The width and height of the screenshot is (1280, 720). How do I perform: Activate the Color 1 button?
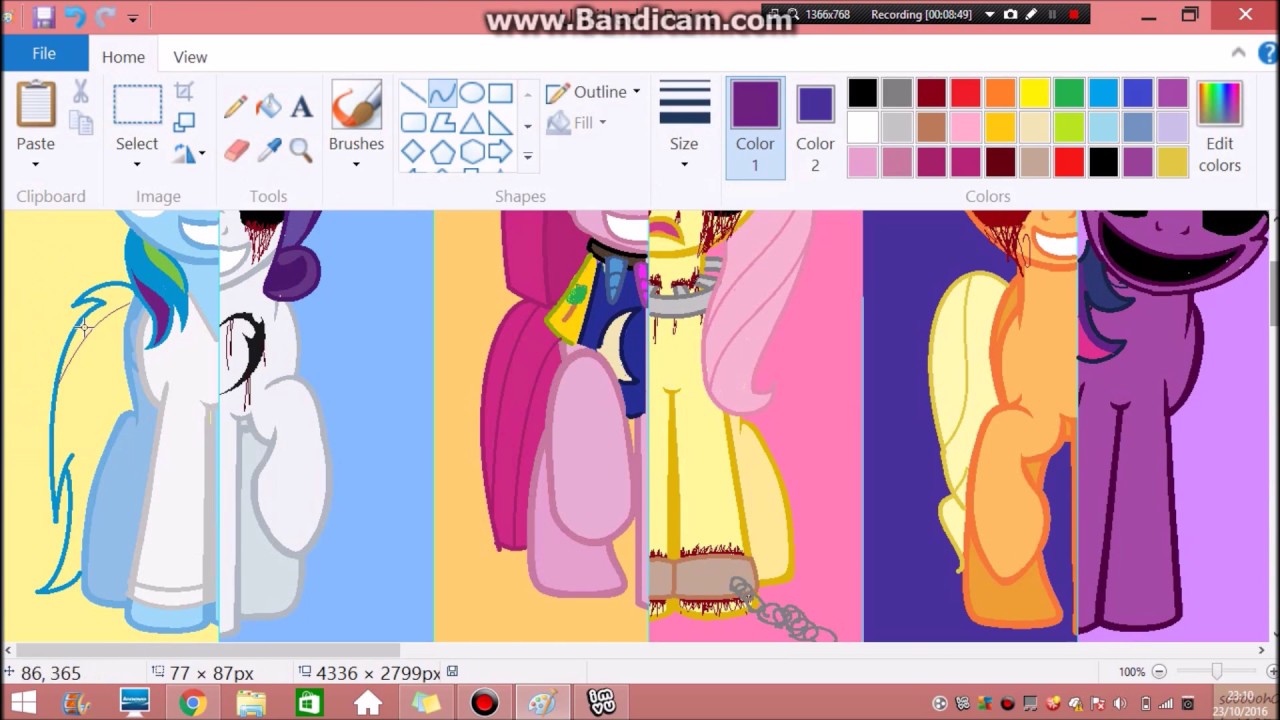point(755,127)
